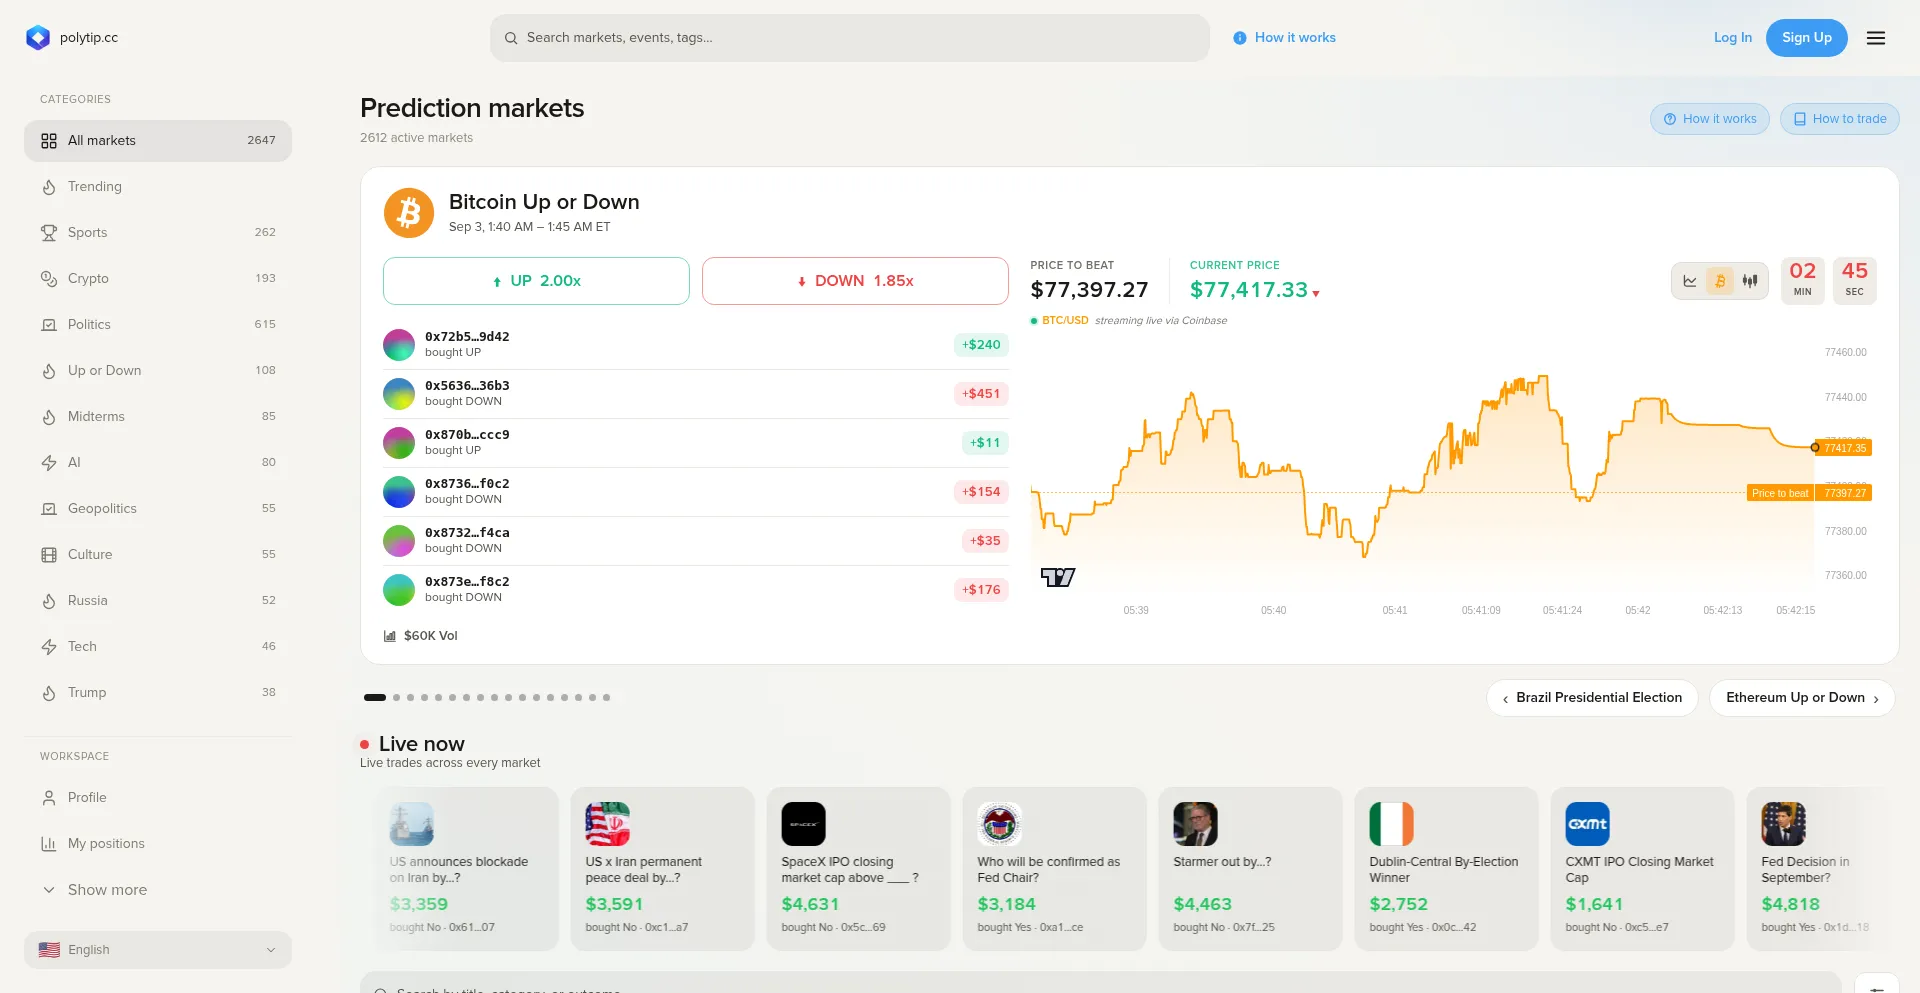The height and width of the screenshot is (993, 1920).
Task: Click the price to beat $77,397.27
Action: coord(1089,290)
